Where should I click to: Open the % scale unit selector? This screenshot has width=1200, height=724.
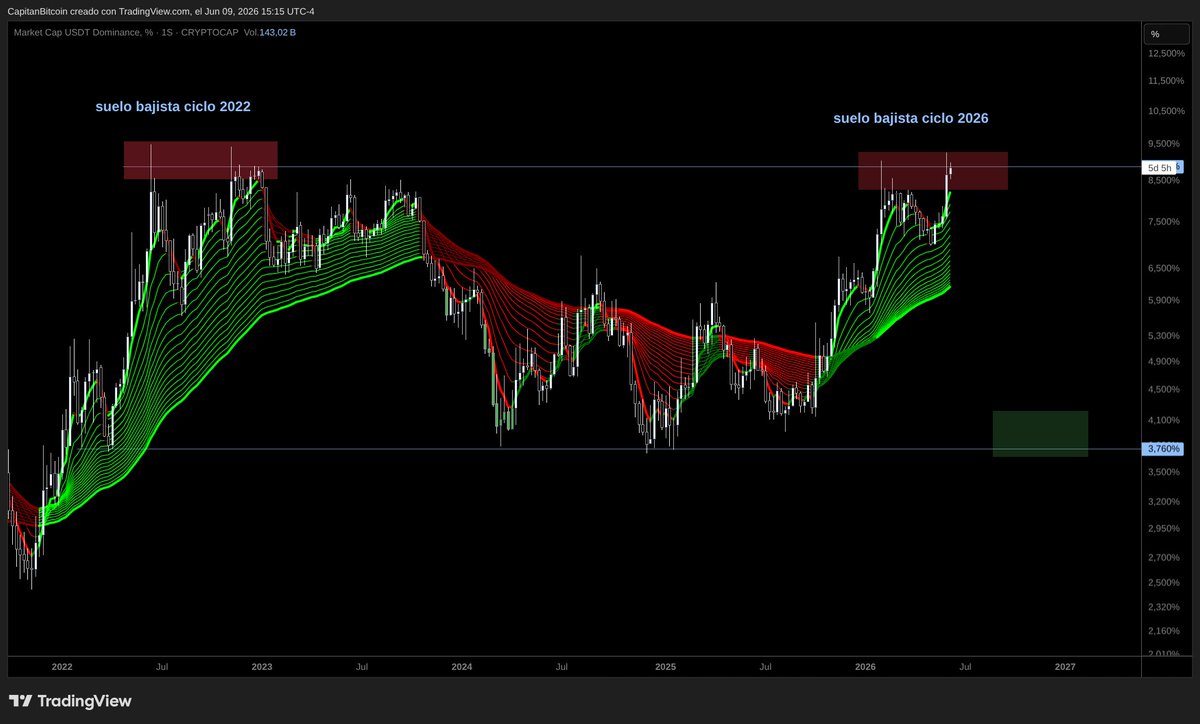(1167, 34)
